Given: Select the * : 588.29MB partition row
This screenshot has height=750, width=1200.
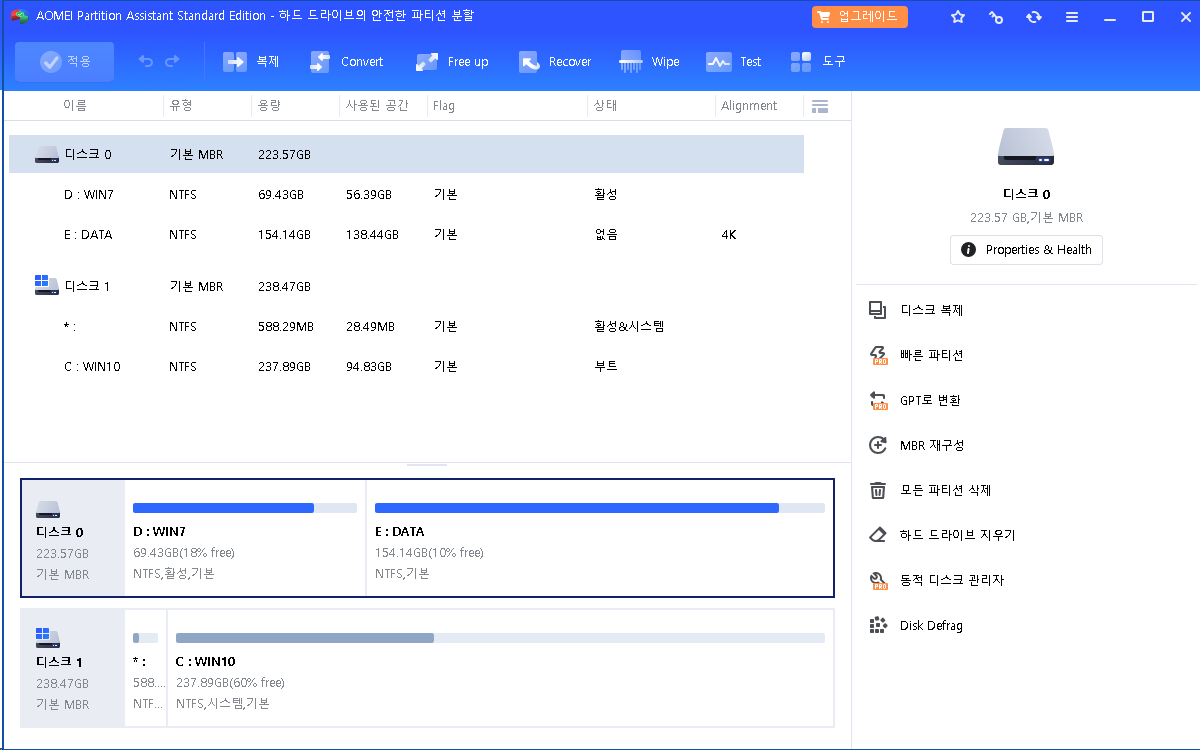Looking at the screenshot, I should point(406,326).
